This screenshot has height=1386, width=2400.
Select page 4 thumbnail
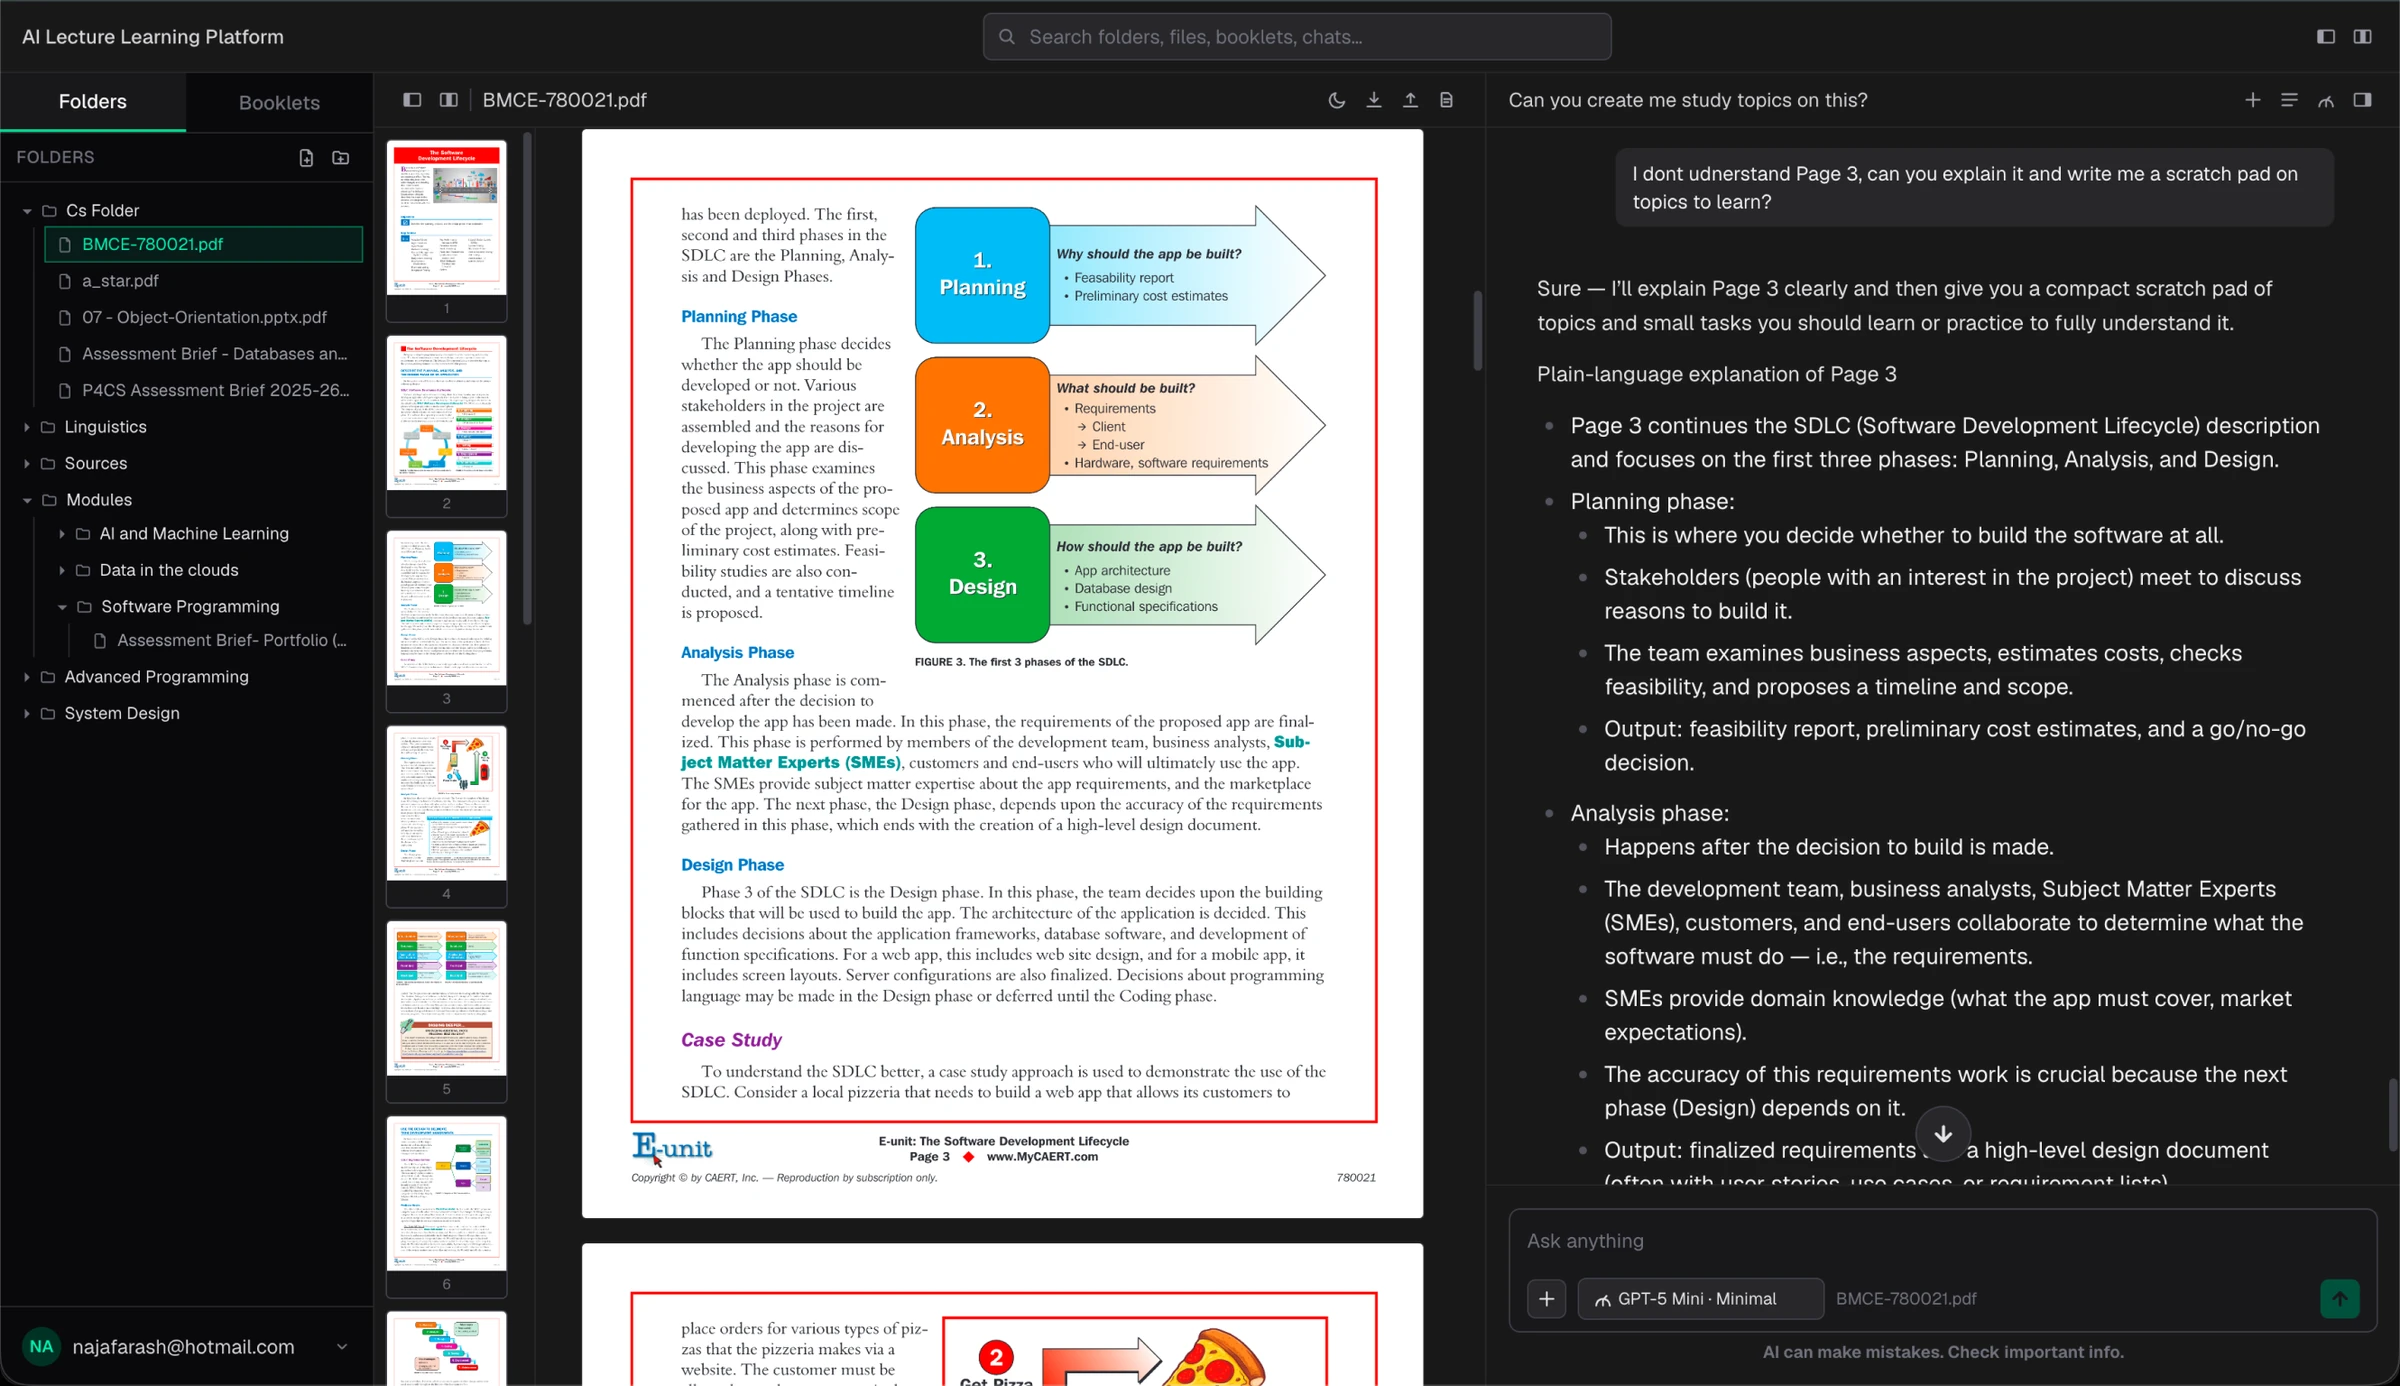(x=446, y=816)
